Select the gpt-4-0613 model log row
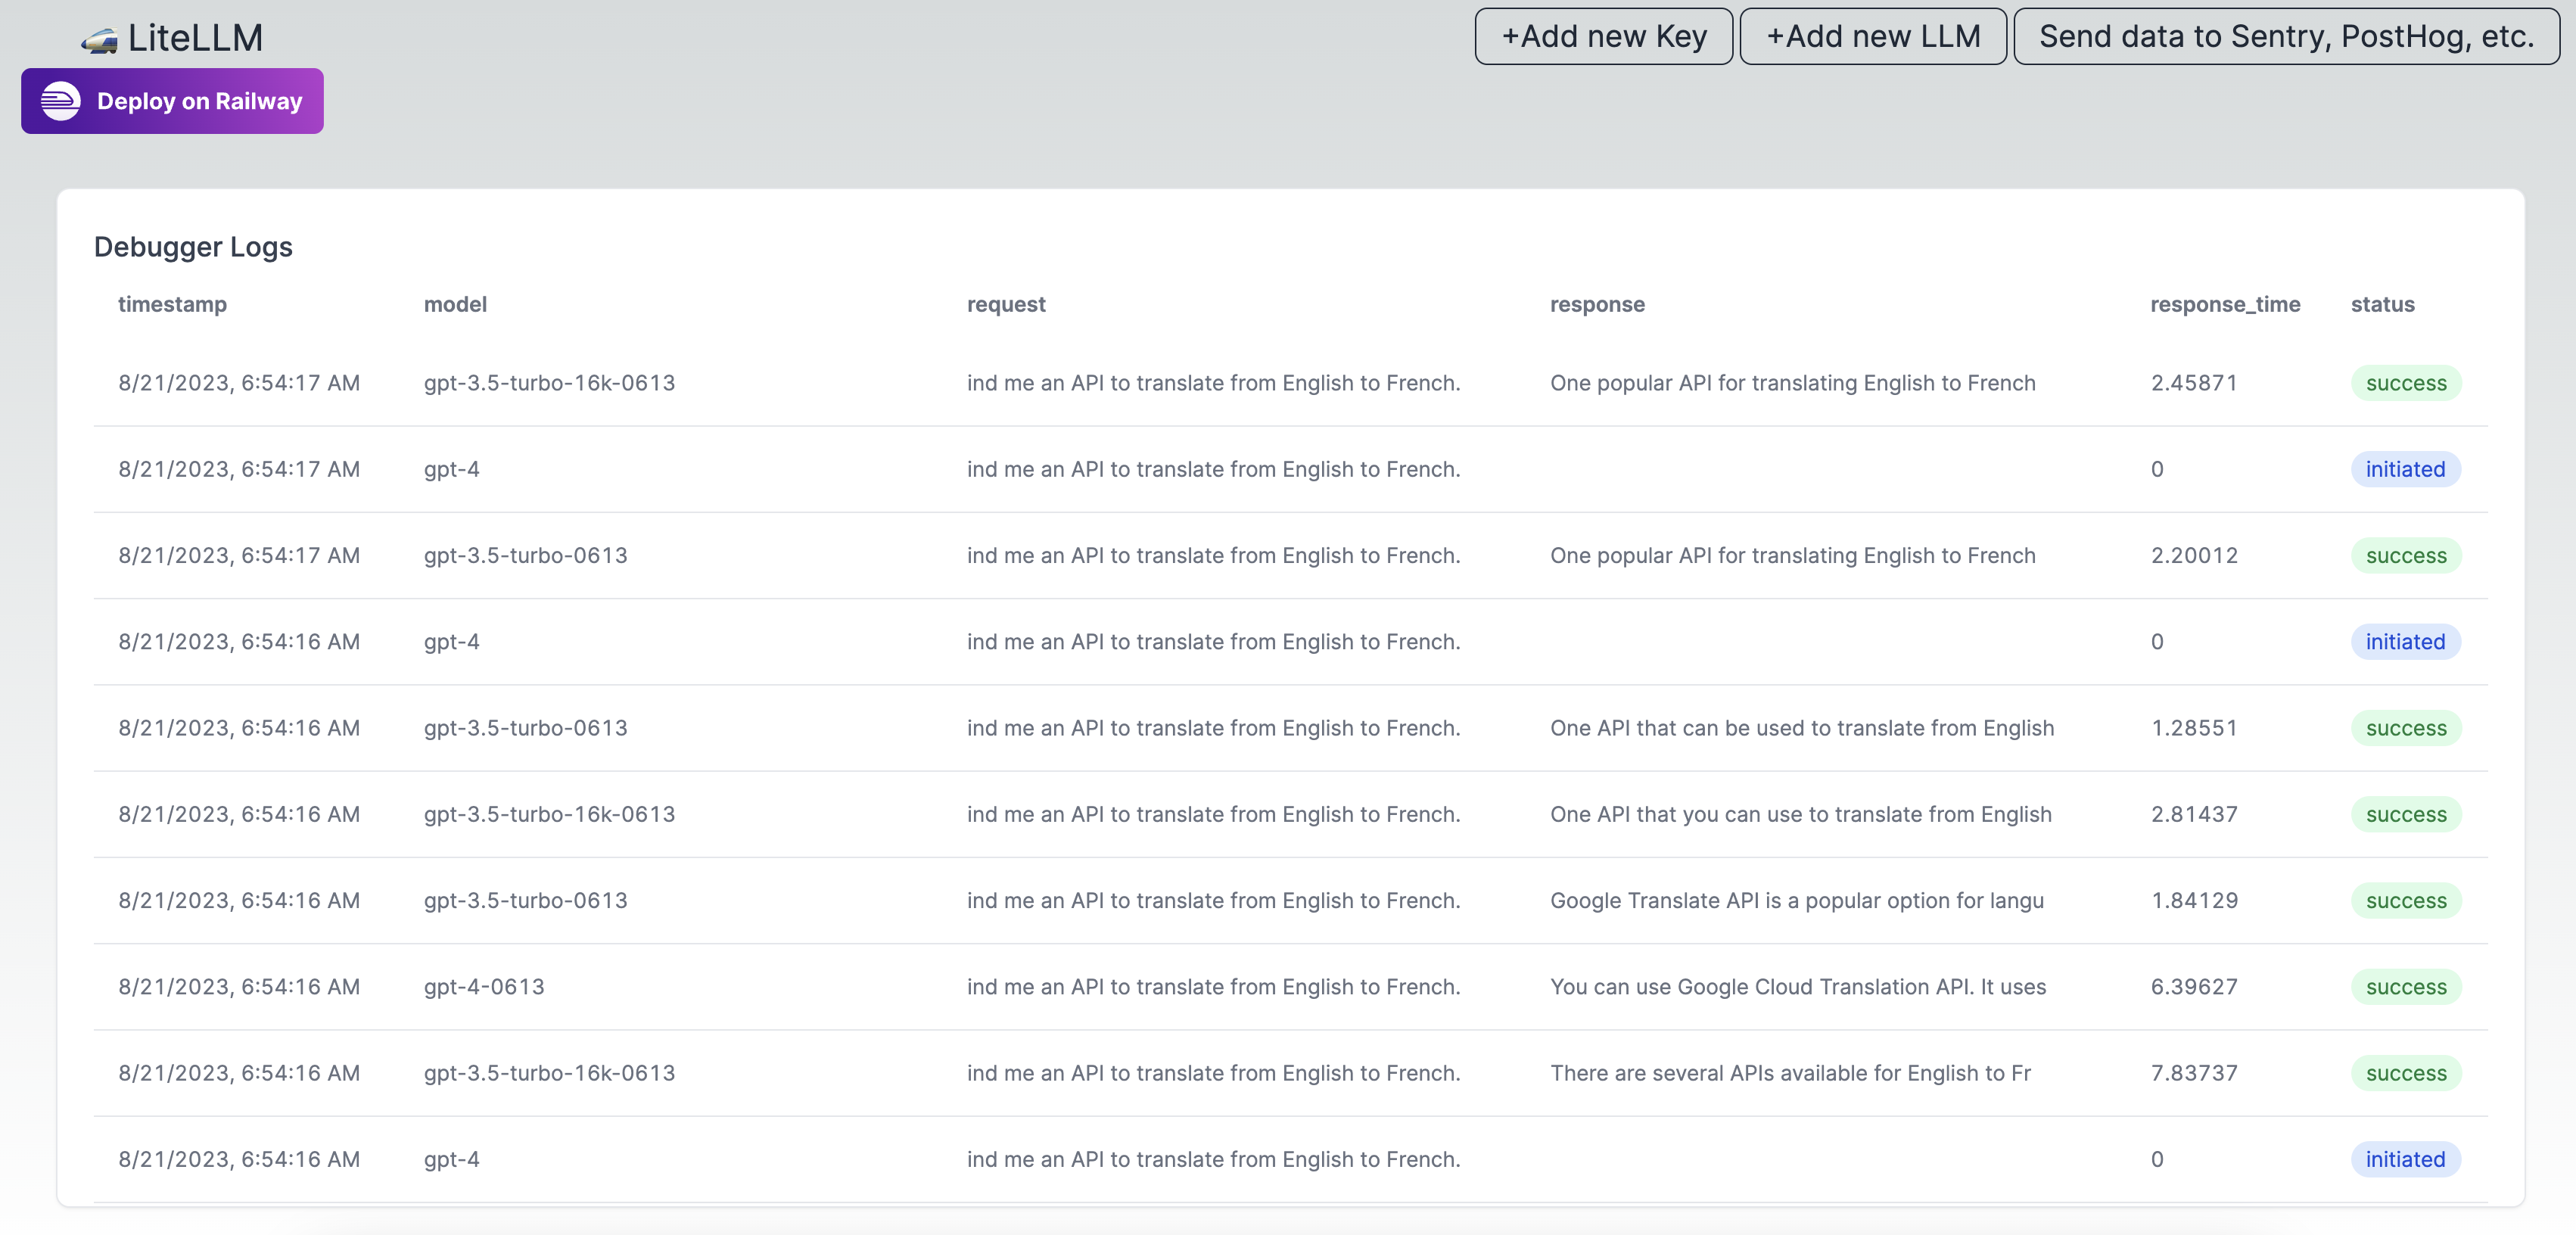Viewport: 2576px width, 1235px height. [x=484, y=987]
